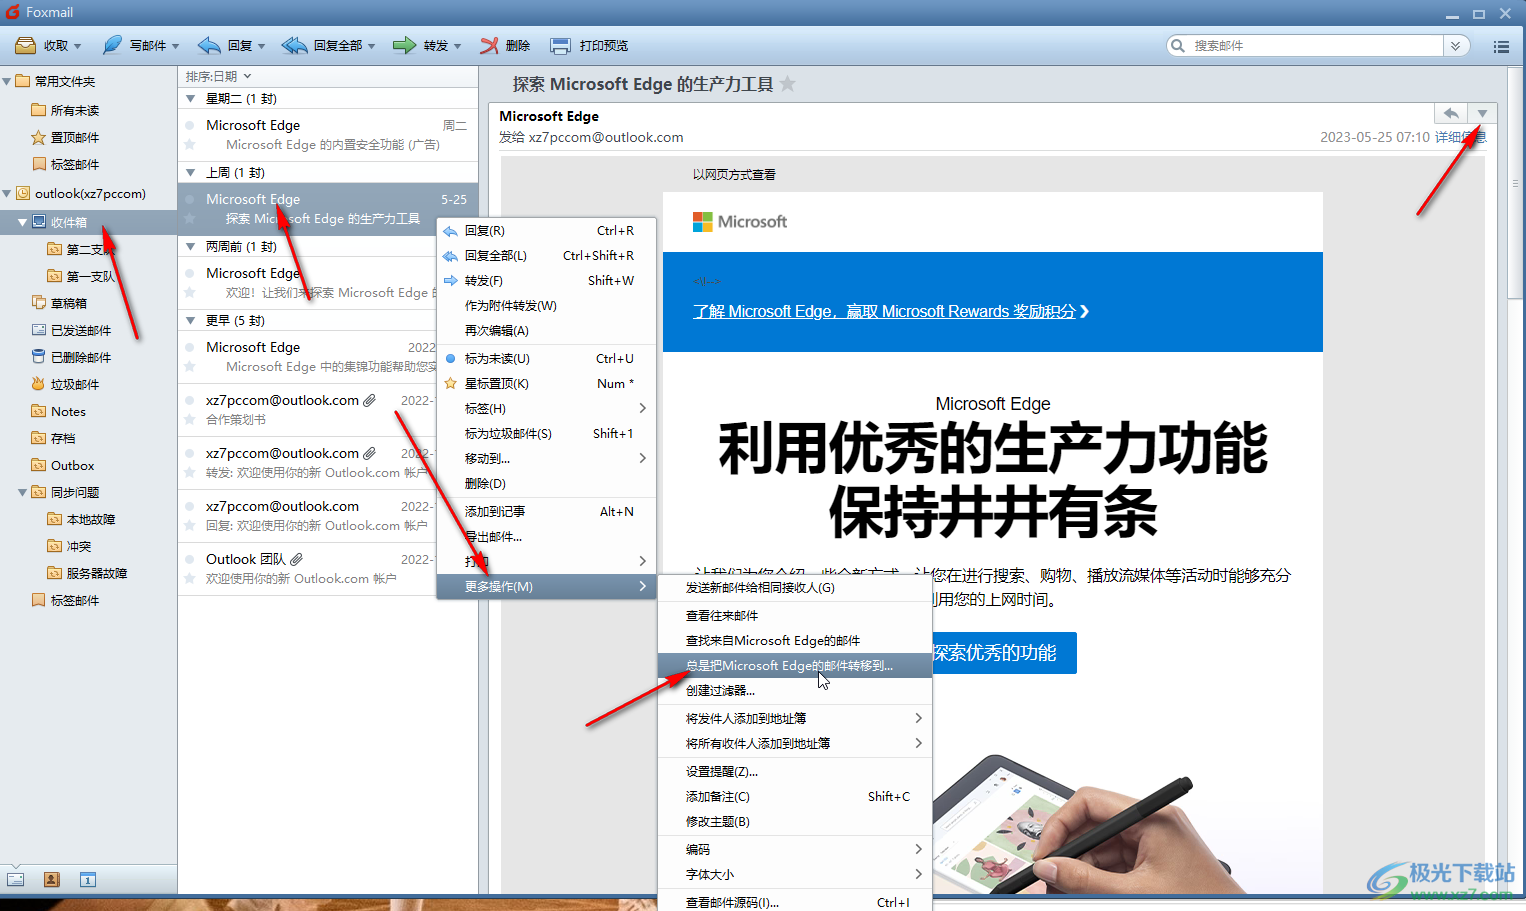Screen dimensions: 1526x911
Task: Choose 查看往来邮件 in submenu
Action: pyautogui.click(x=795, y=615)
